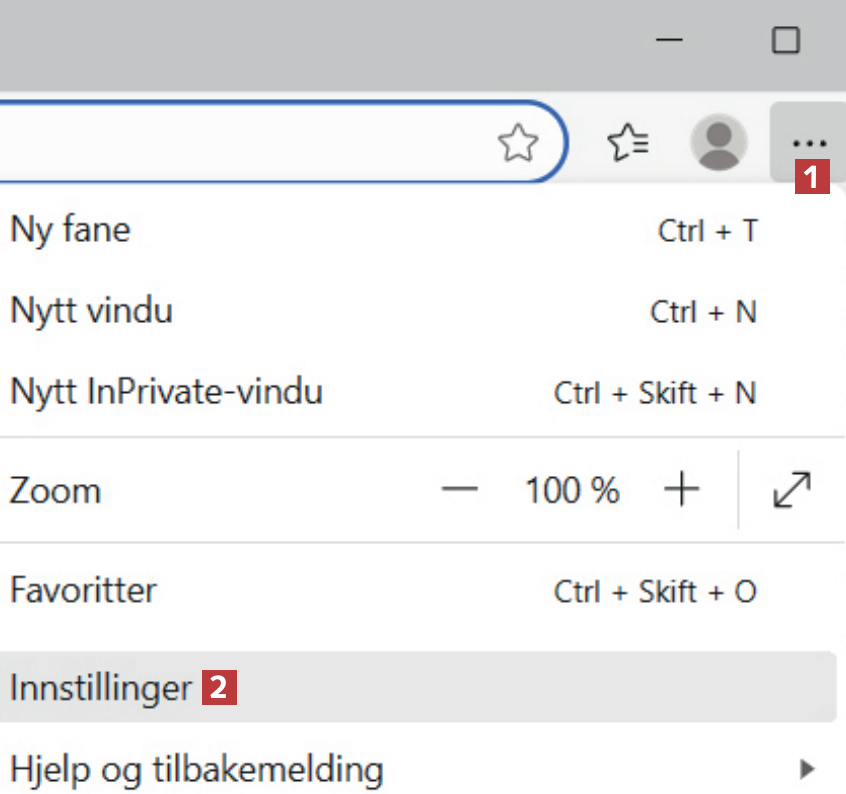
Task: Expand the Hjelp og tilbakemelding submenu arrow
Action: (806, 769)
